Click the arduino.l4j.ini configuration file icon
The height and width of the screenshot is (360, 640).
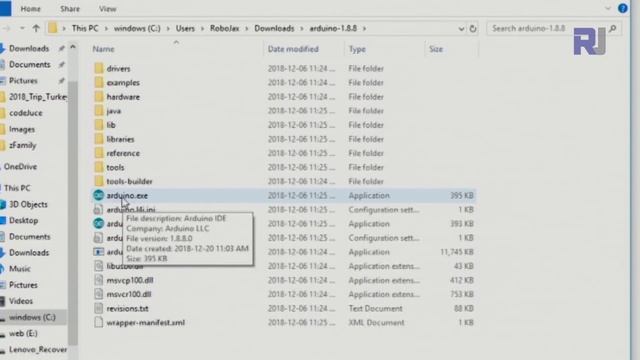pos(98,209)
